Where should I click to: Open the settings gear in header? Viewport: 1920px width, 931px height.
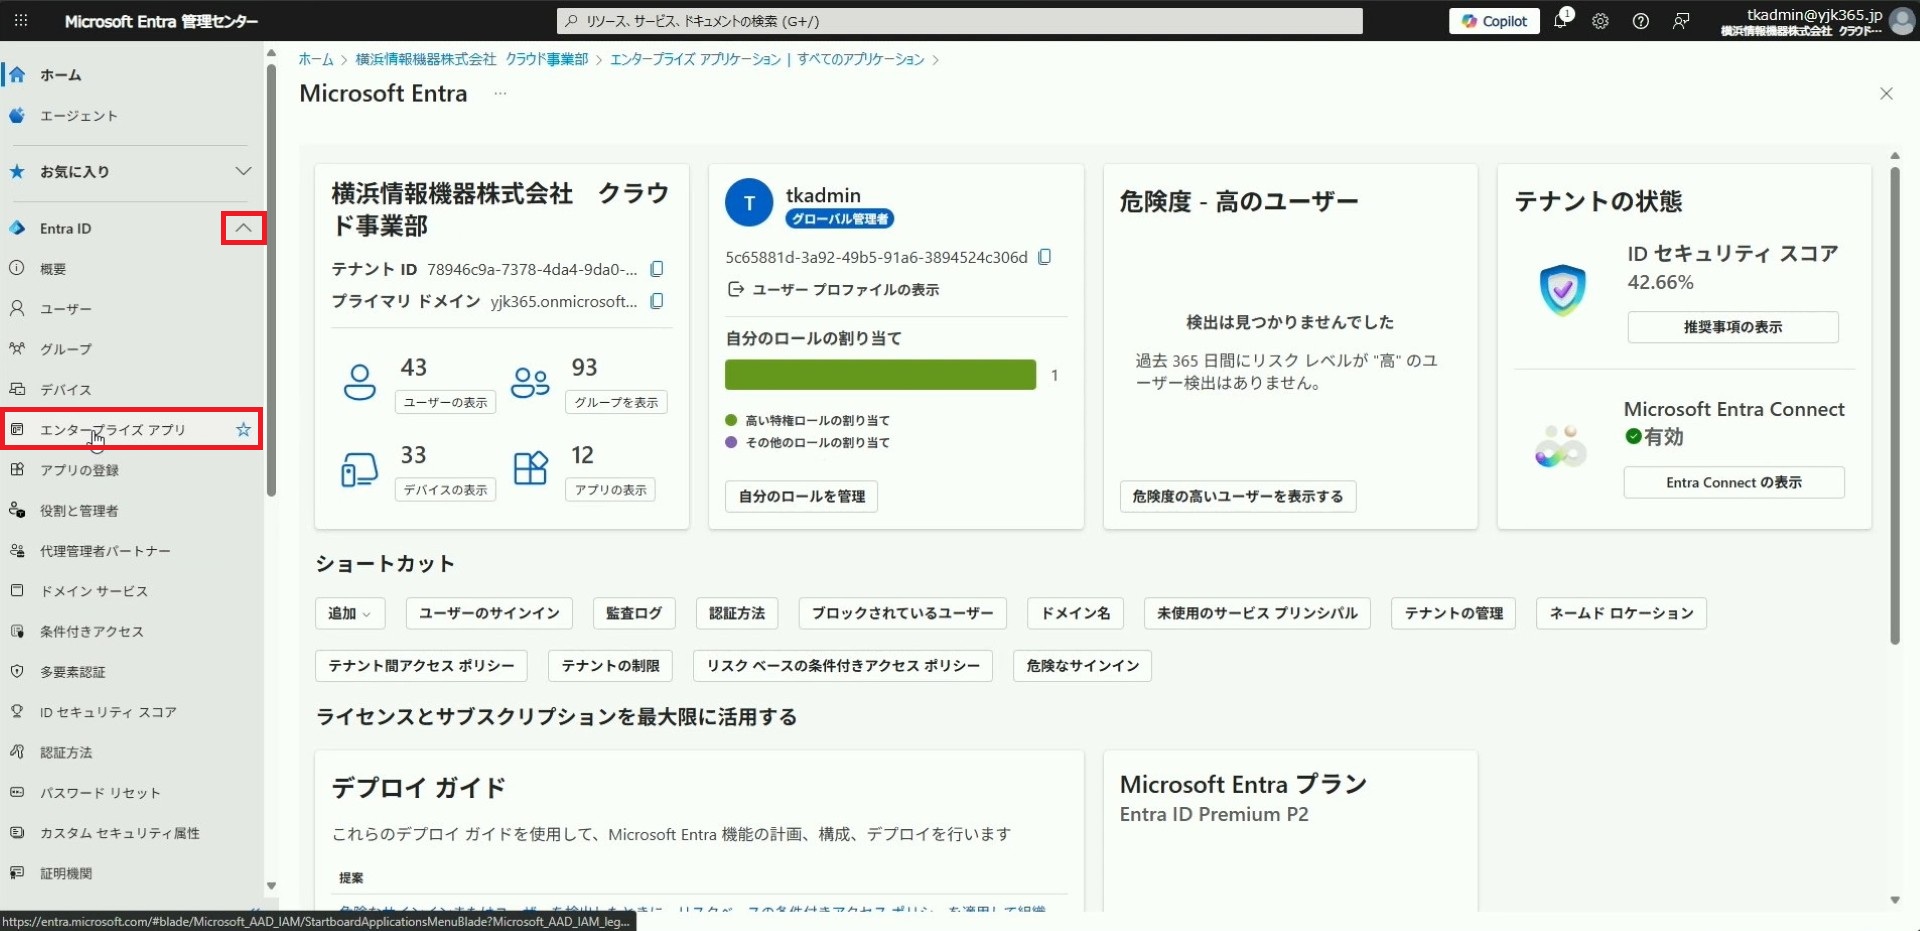click(1600, 21)
